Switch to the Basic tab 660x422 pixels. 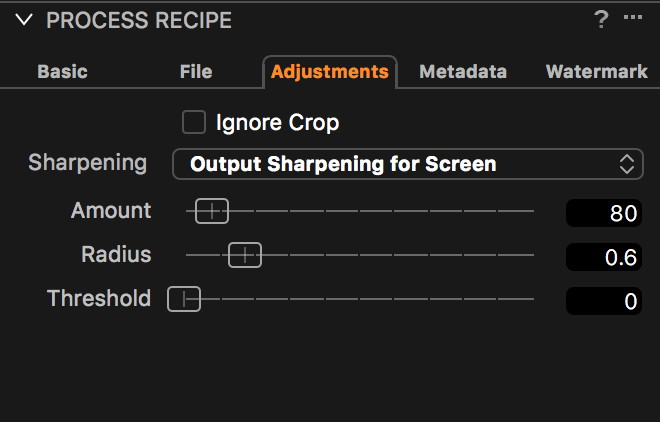[x=62, y=72]
